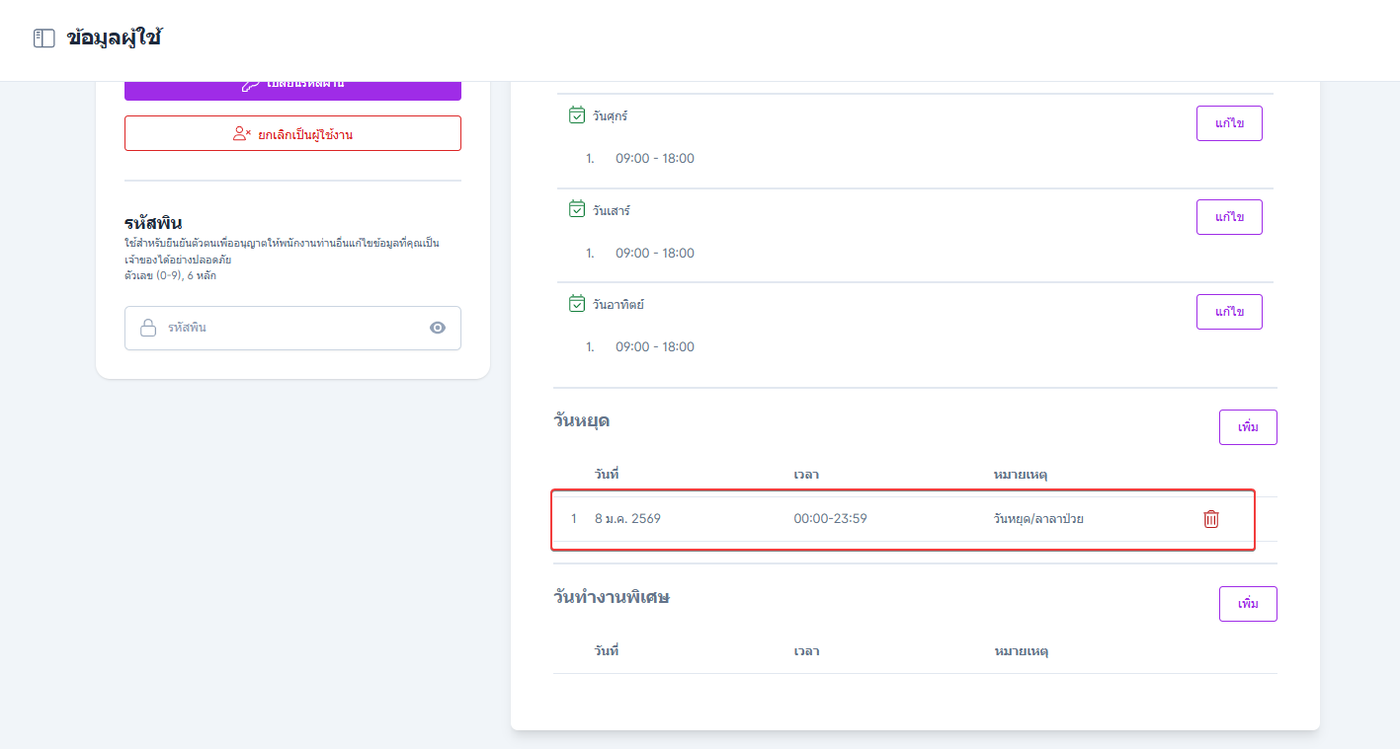
Task: Select the วันหยุด/ลาลาป่วย holiday row
Action: [x=900, y=519]
